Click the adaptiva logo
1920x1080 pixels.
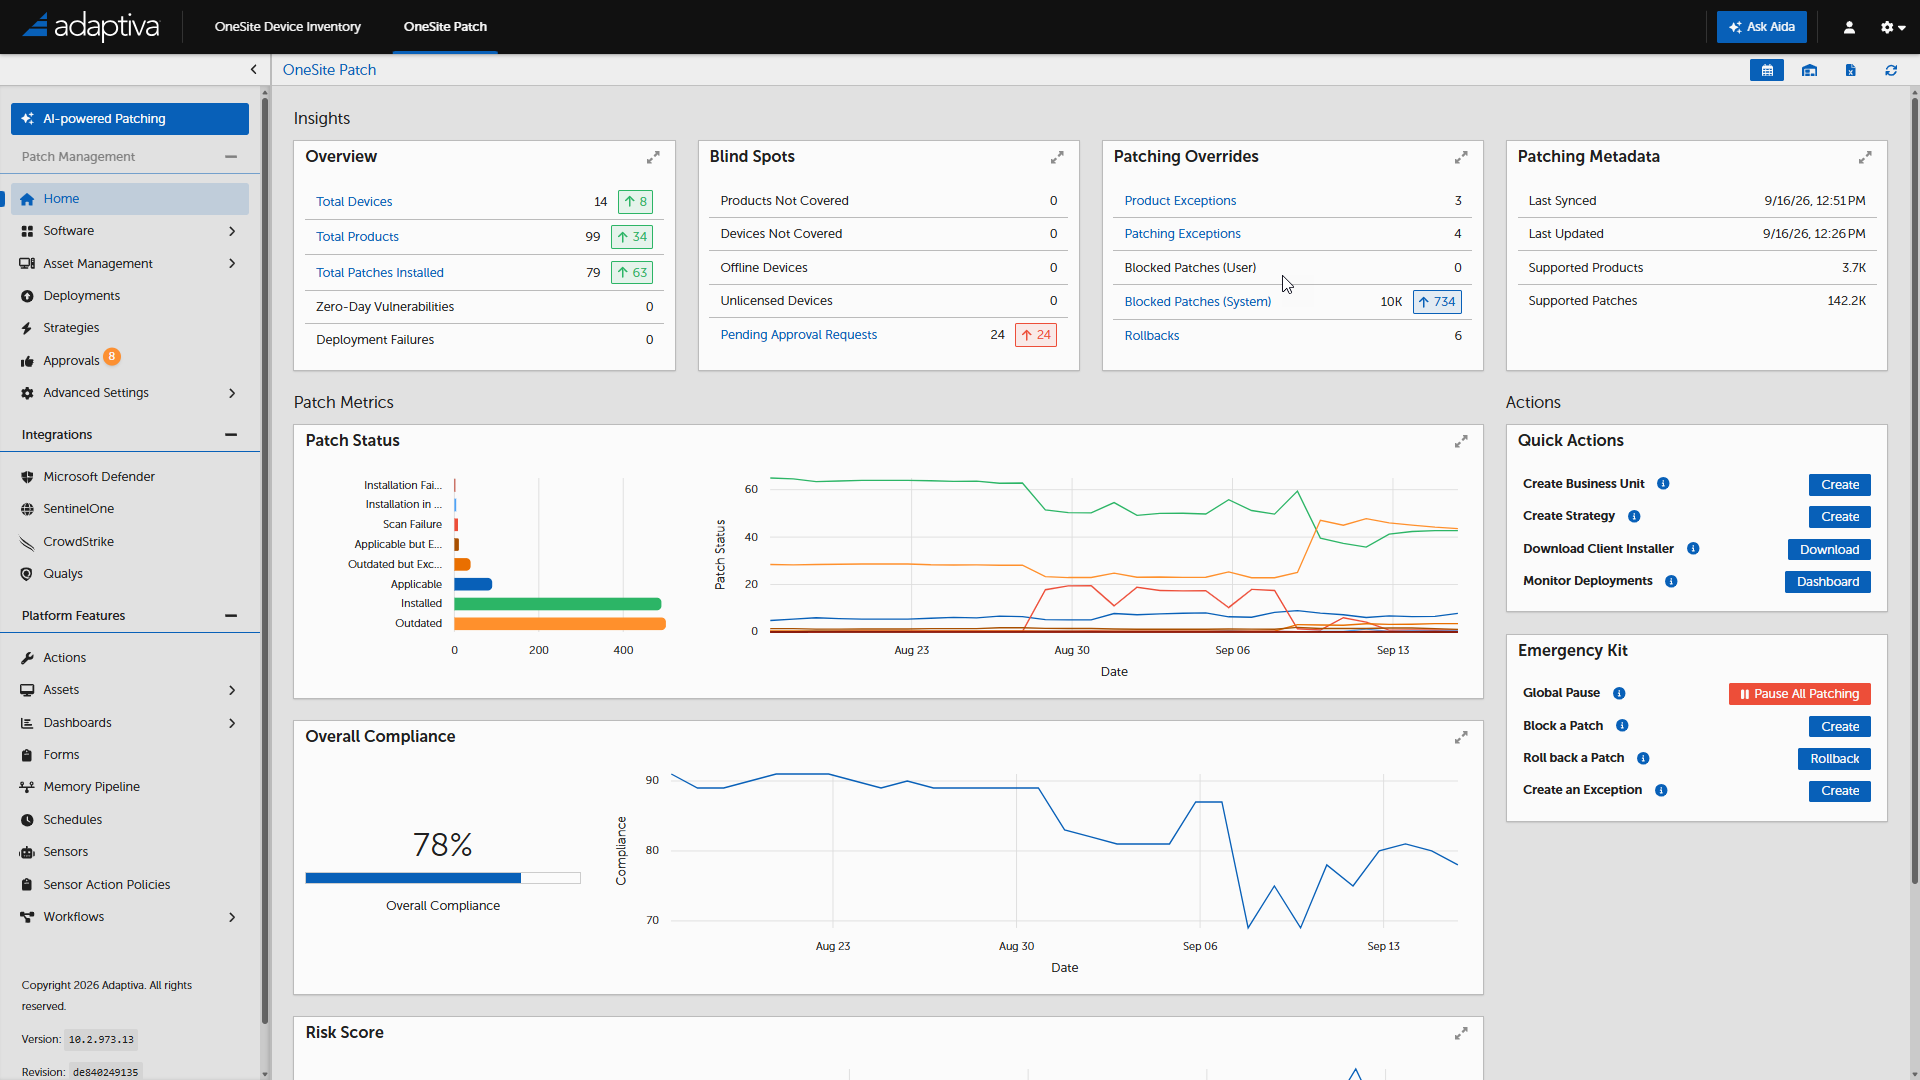tap(91, 26)
